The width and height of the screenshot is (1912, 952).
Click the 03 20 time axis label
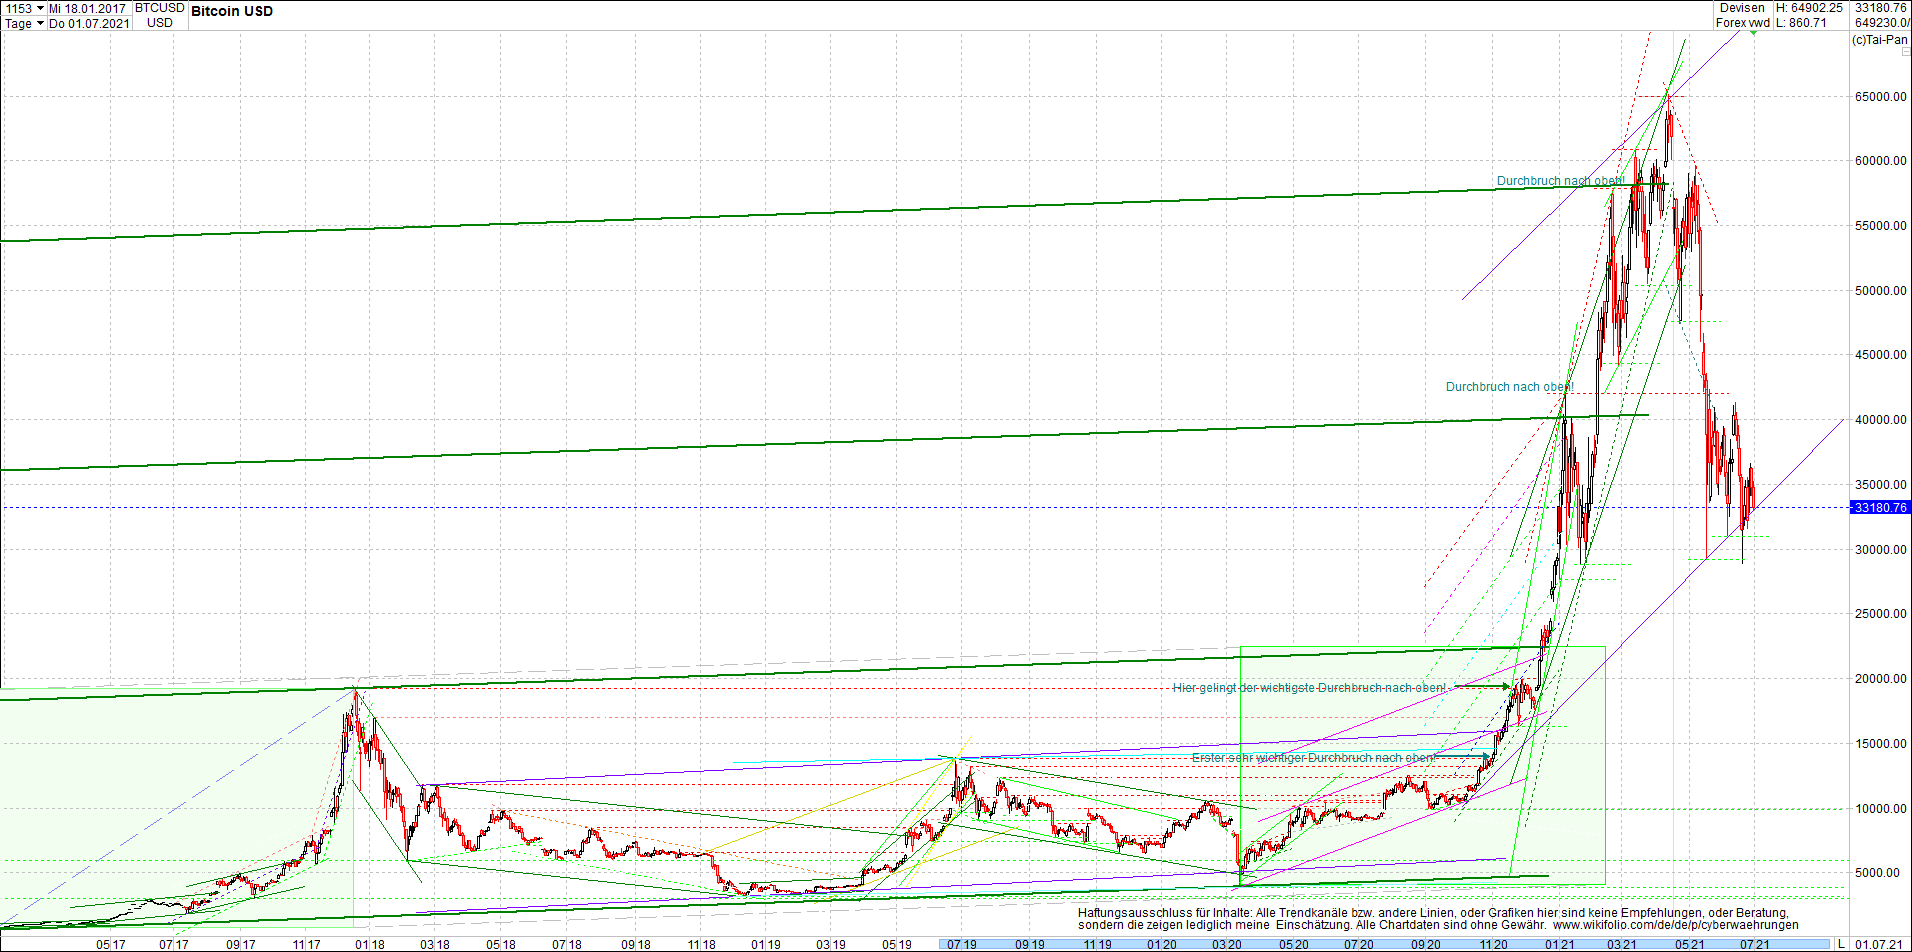[x=1226, y=945]
